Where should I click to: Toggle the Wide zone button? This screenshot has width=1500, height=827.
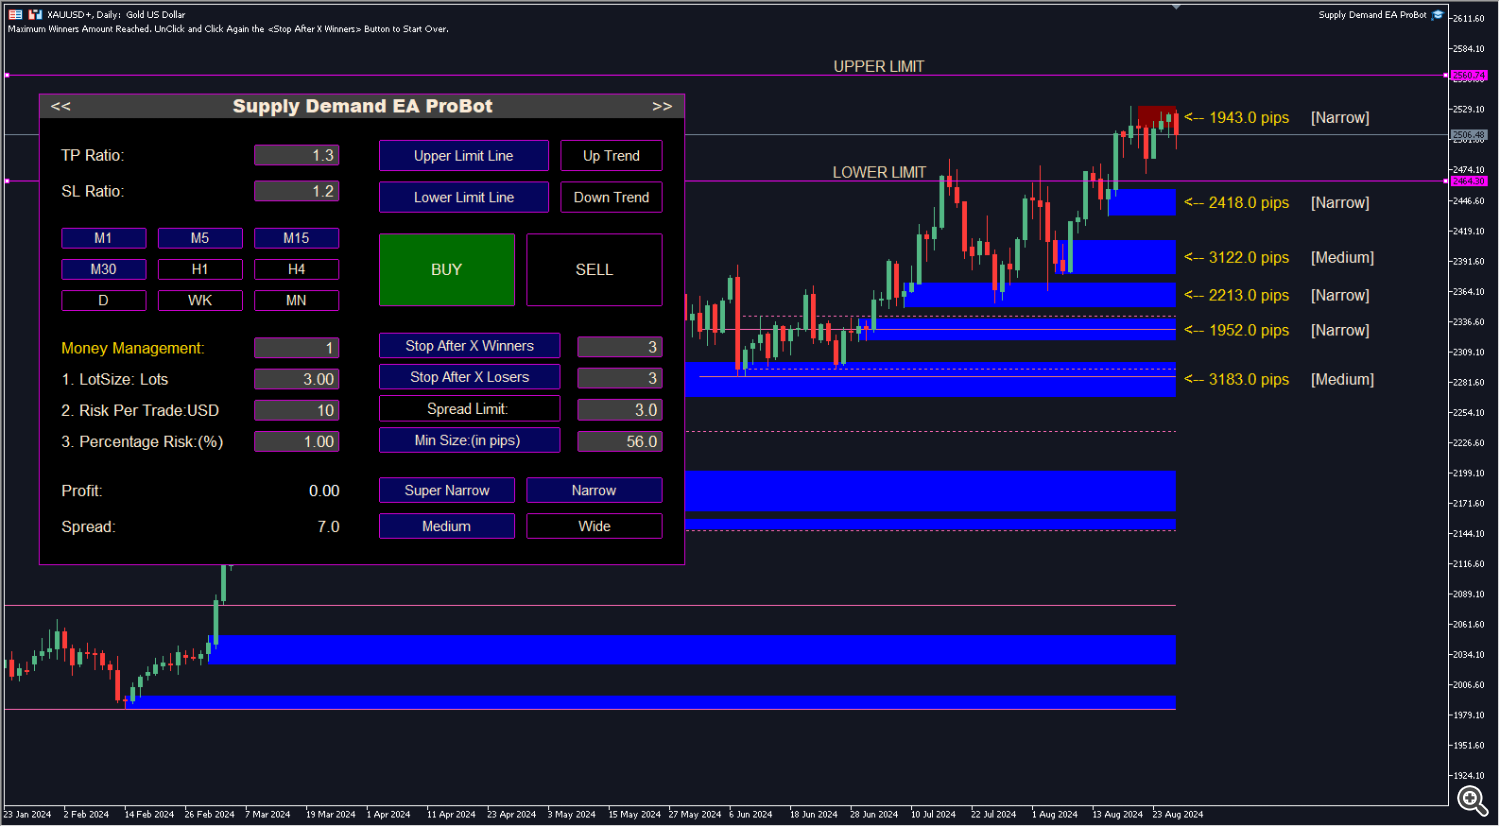594,526
